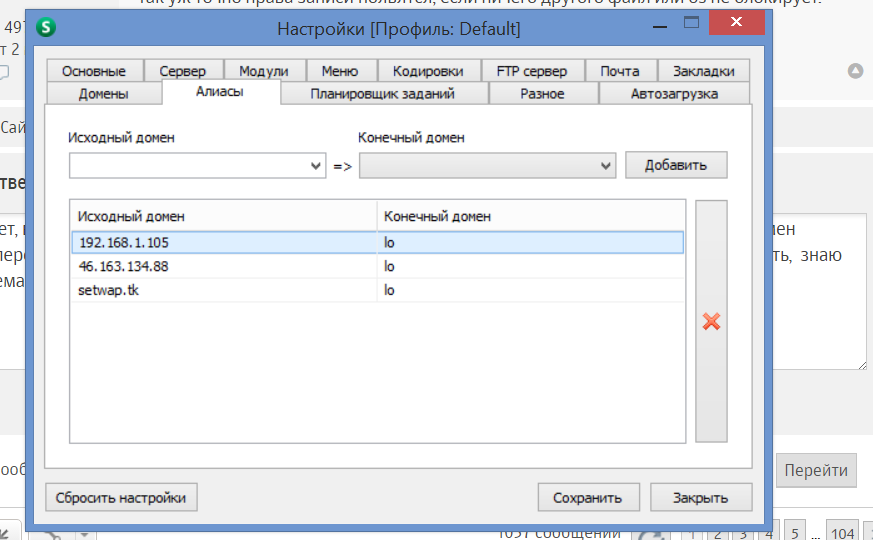Open the Автозагрузка tab

tap(674, 94)
